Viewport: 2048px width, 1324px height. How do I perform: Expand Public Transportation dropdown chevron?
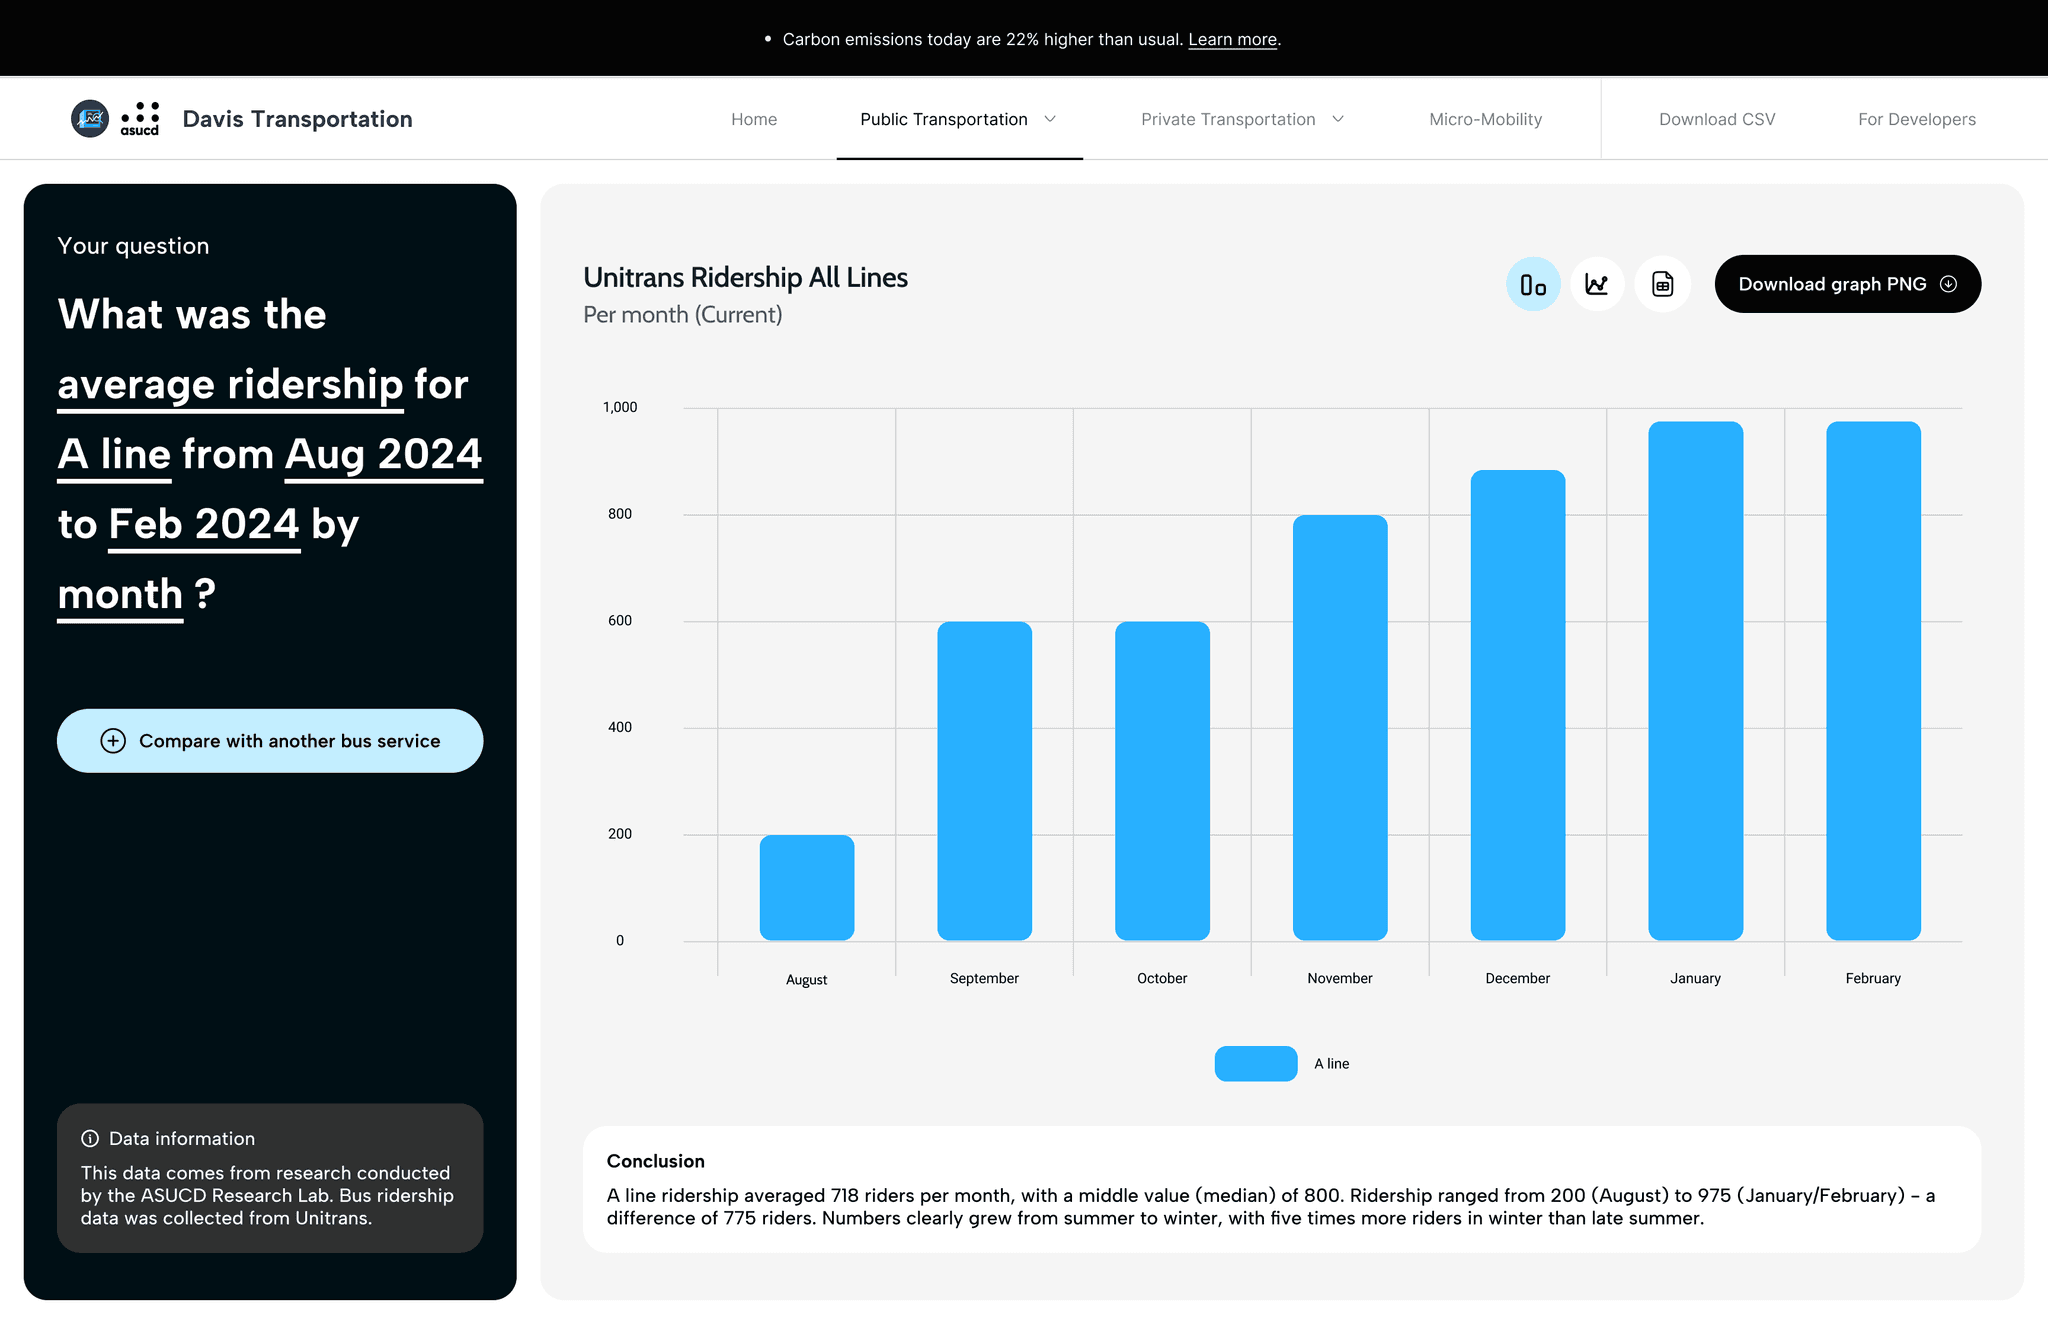(x=1050, y=119)
